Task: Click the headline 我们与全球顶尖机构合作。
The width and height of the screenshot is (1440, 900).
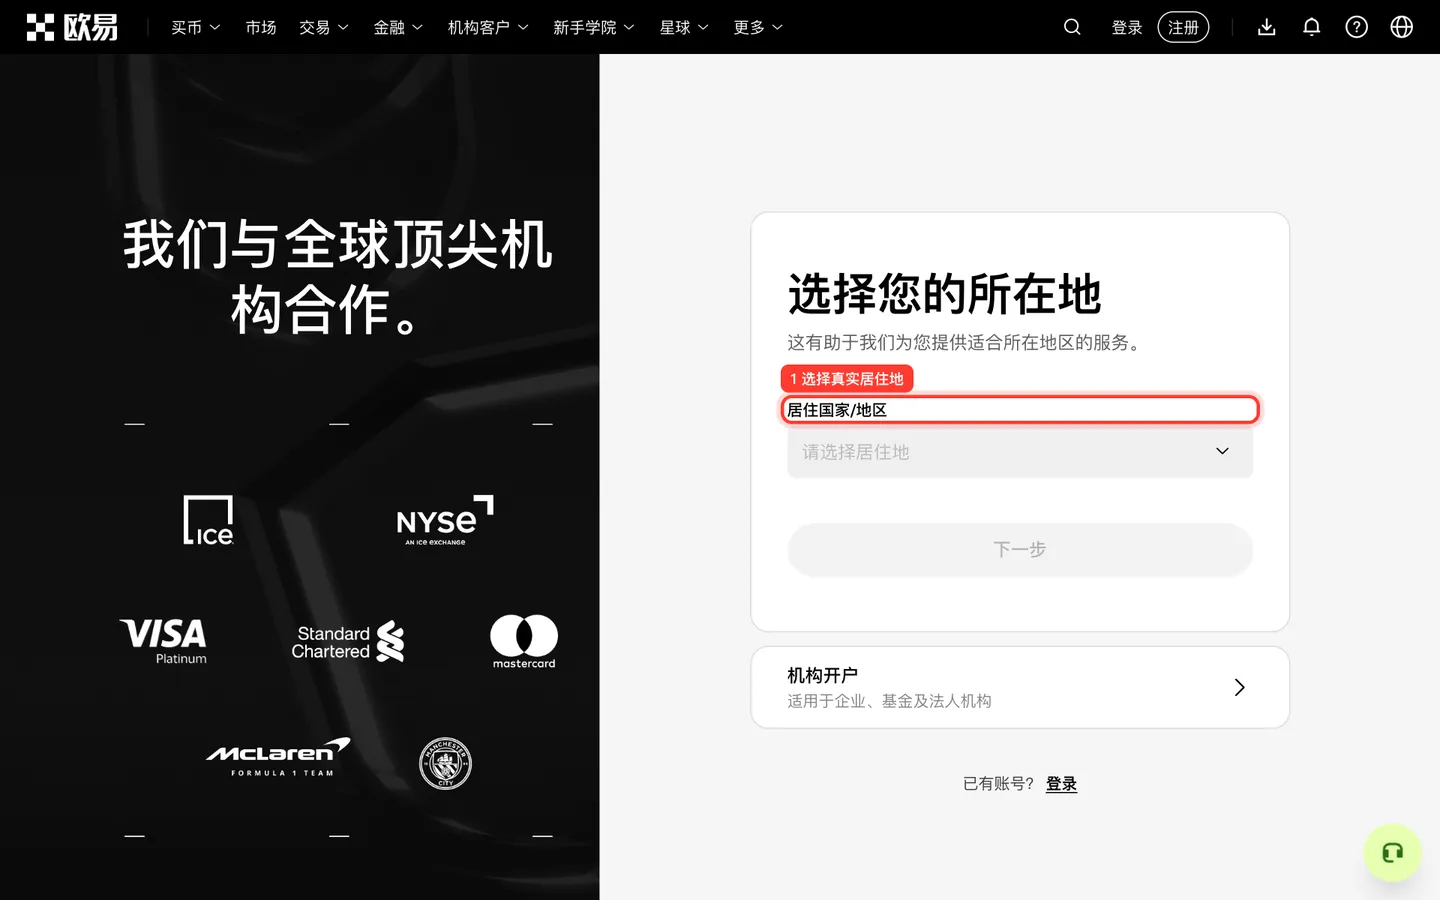Action: [337, 277]
